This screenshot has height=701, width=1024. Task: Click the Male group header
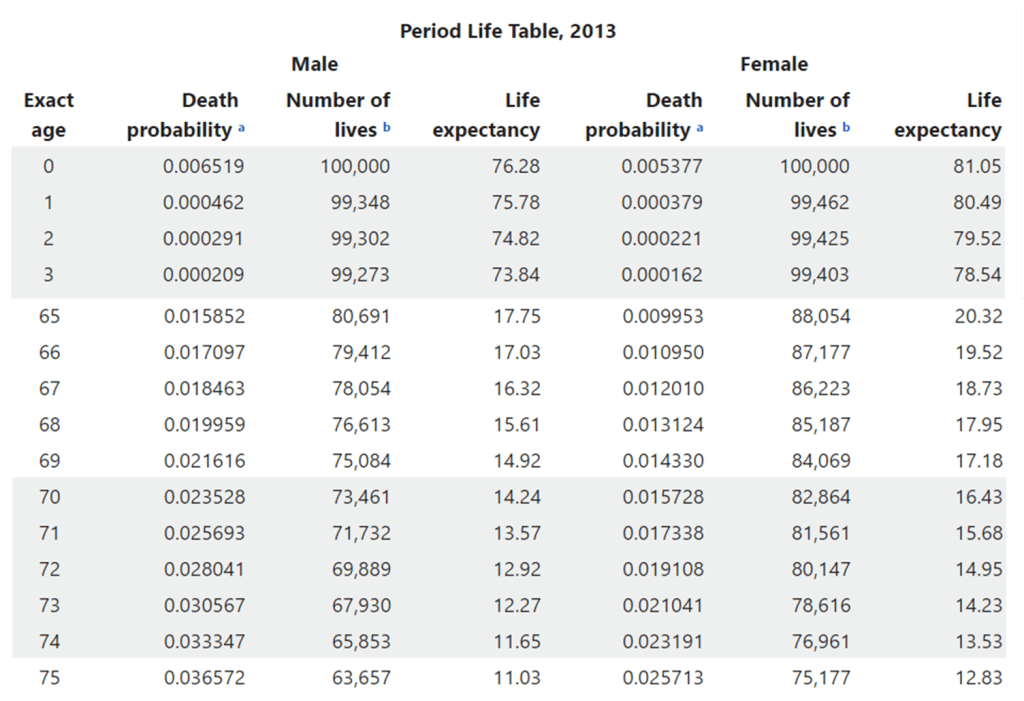point(315,64)
